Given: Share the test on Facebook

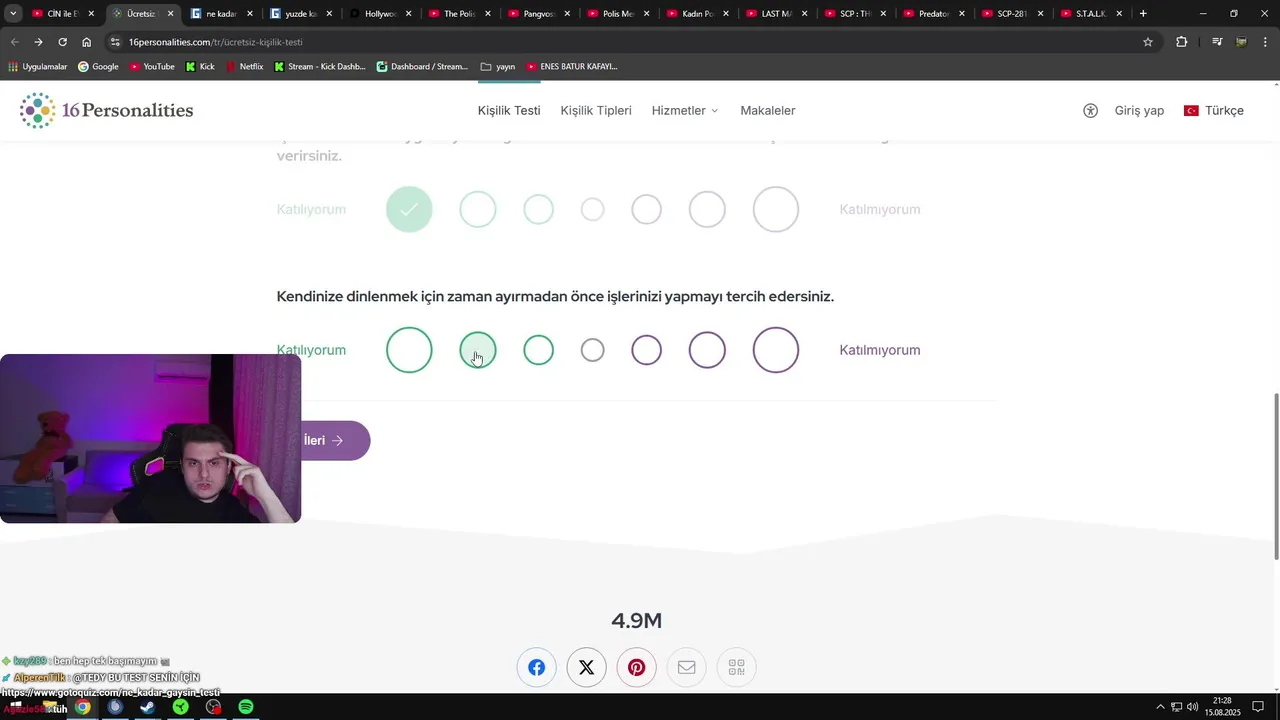Looking at the screenshot, I should pyautogui.click(x=537, y=667).
